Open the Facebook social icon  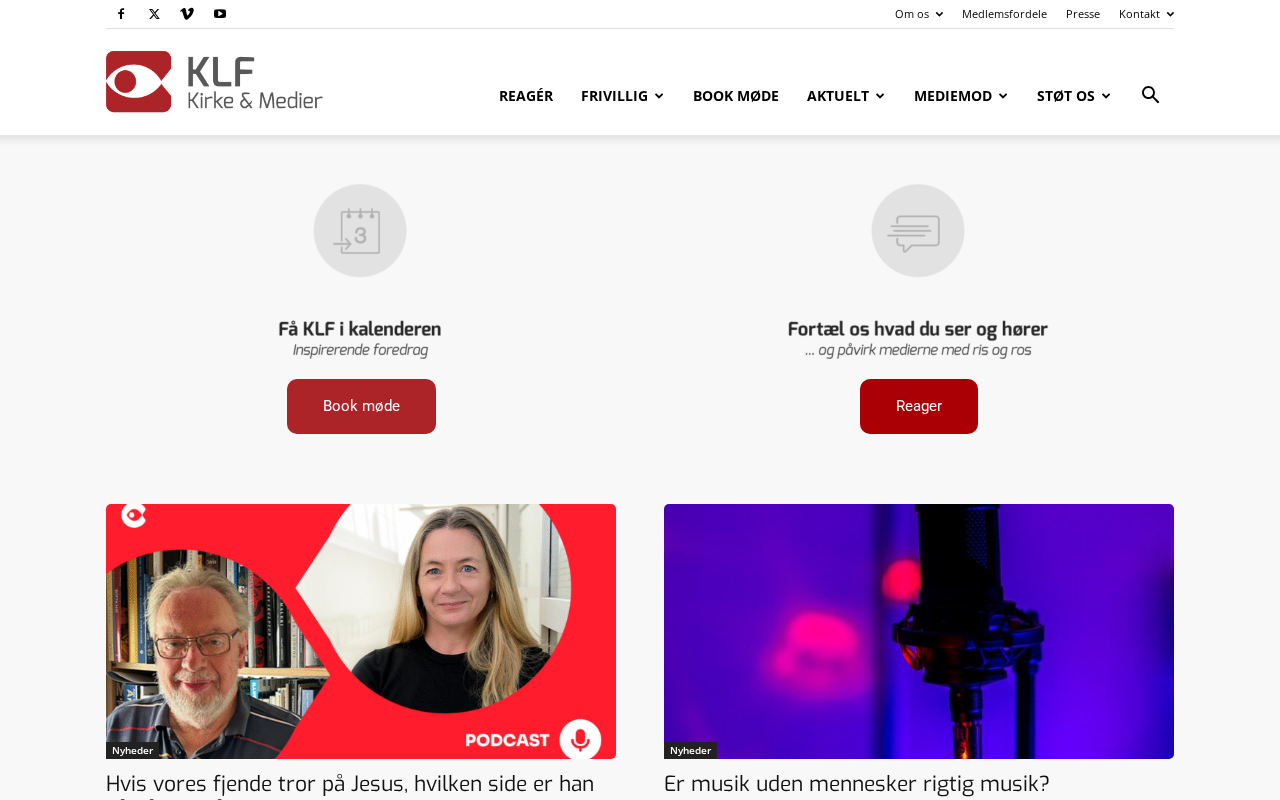(x=121, y=14)
